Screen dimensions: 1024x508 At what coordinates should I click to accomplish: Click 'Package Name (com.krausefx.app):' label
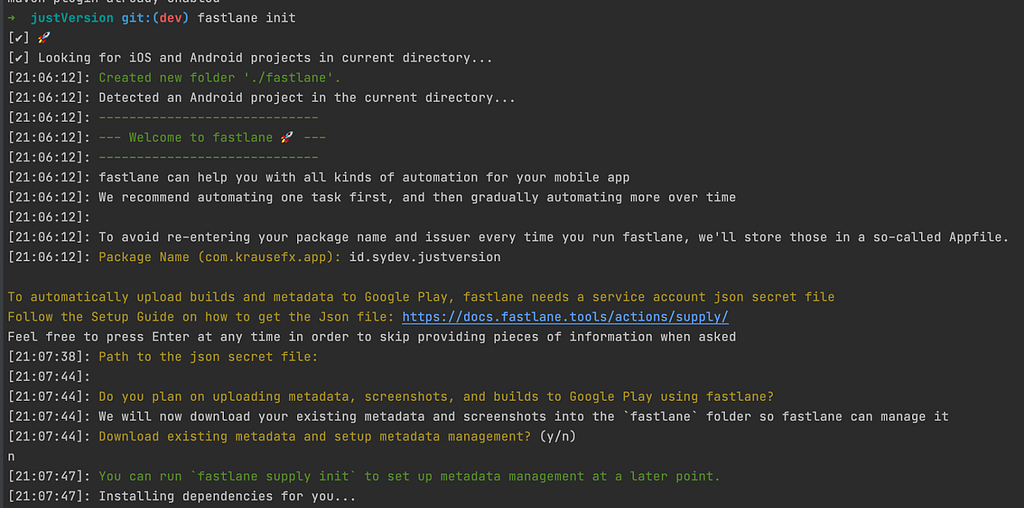[x=220, y=257]
